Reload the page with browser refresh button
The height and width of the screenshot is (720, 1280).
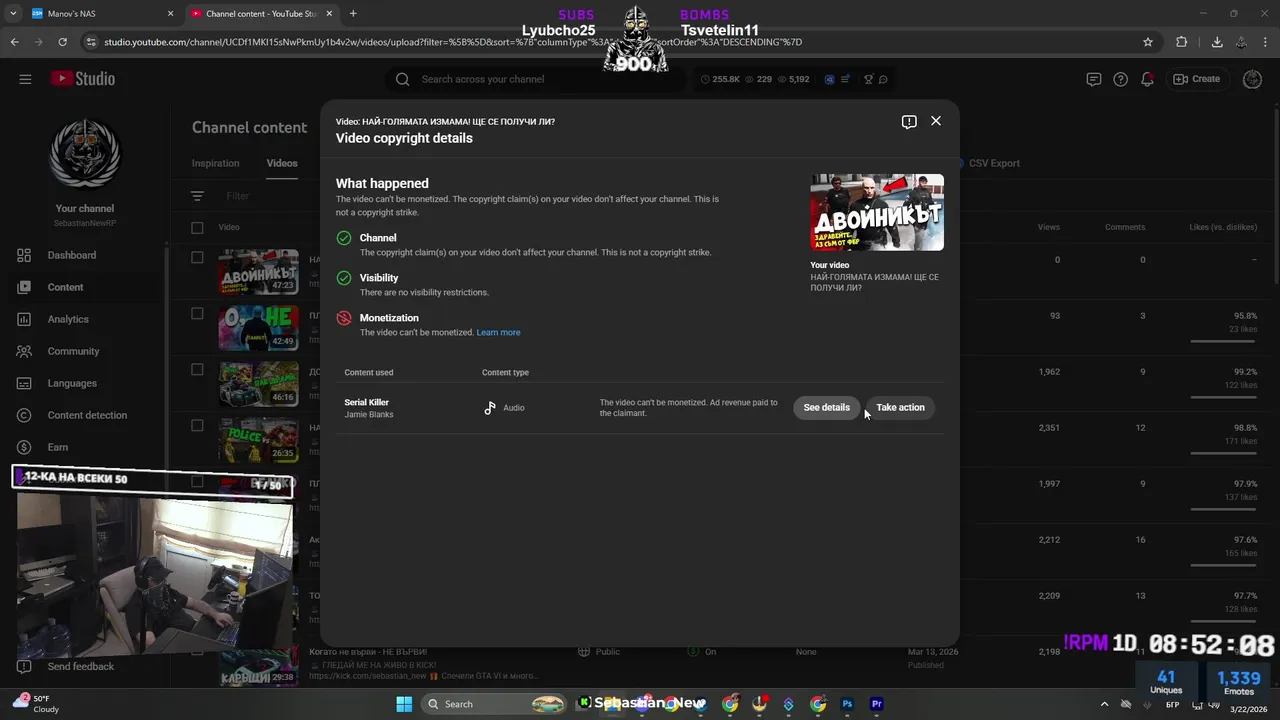[63, 42]
